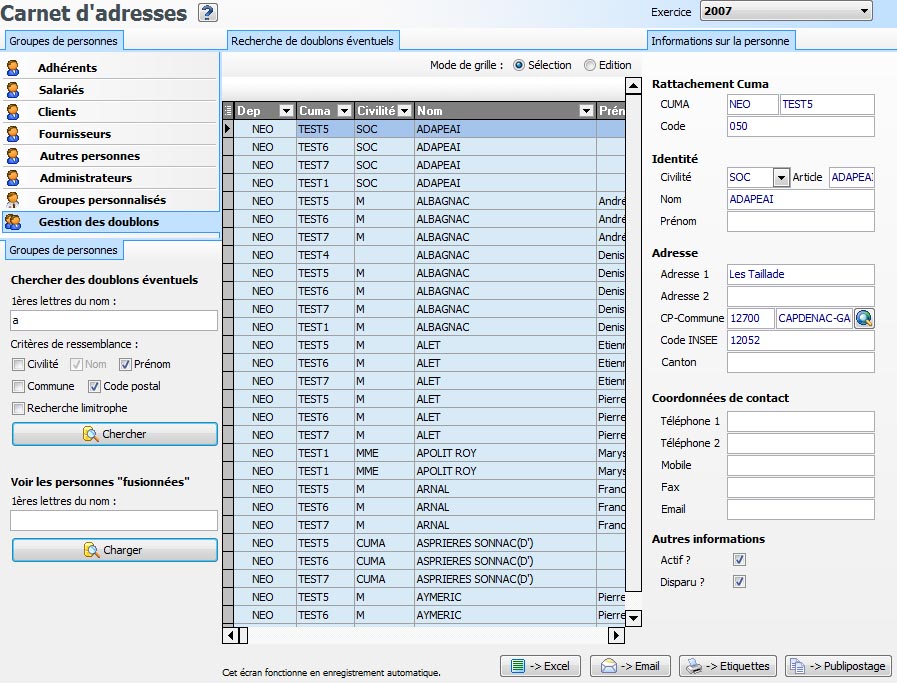This screenshot has width=897, height=683.
Task: Open the help question mark icon
Action: click(x=208, y=13)
